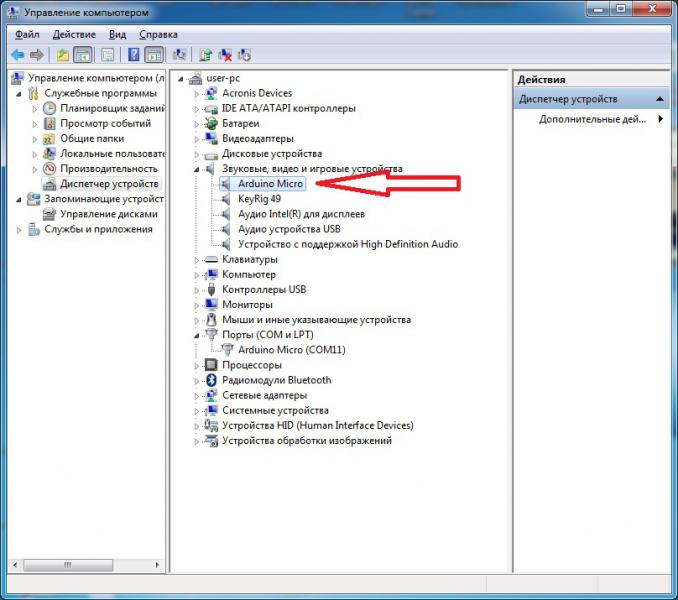The height and width of the screenshot is (600, 678).
Task: Collapse the user-pc root node
Action: coord(181,79)
